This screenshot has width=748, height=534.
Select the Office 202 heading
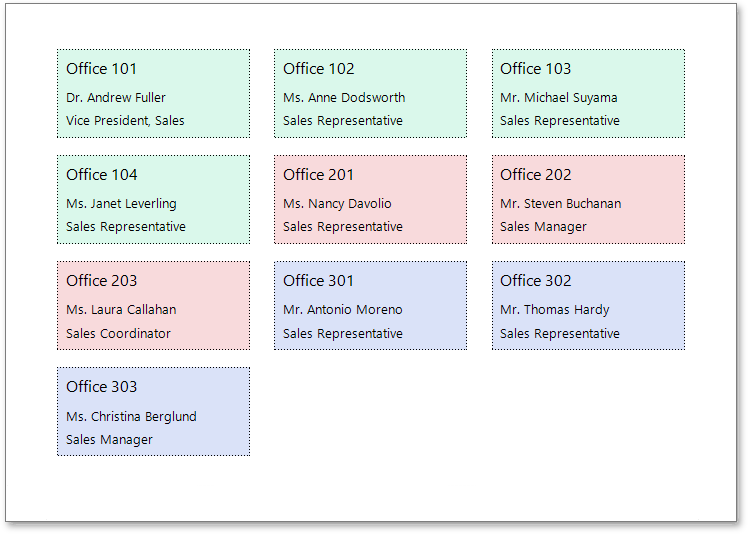(536, 175)
